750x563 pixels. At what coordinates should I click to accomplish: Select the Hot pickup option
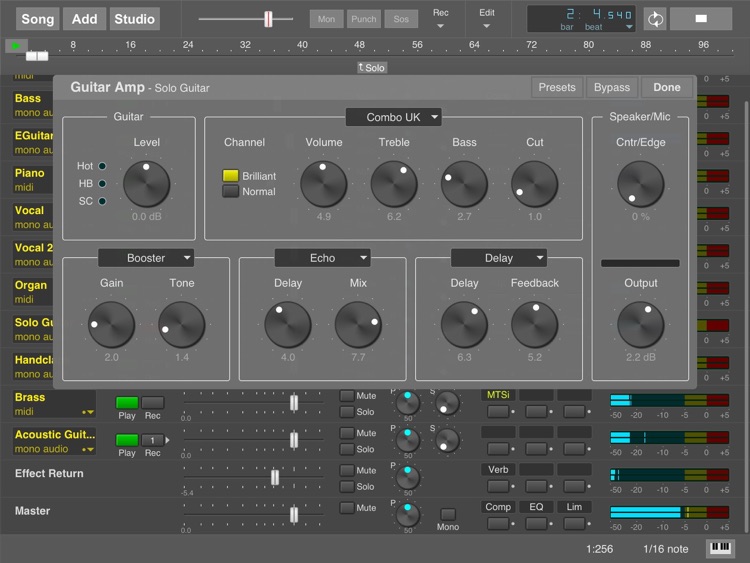102,166
